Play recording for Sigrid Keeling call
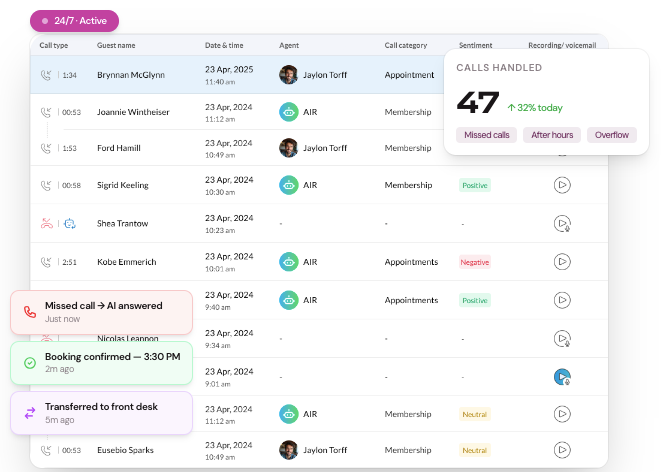 point(562,185)
